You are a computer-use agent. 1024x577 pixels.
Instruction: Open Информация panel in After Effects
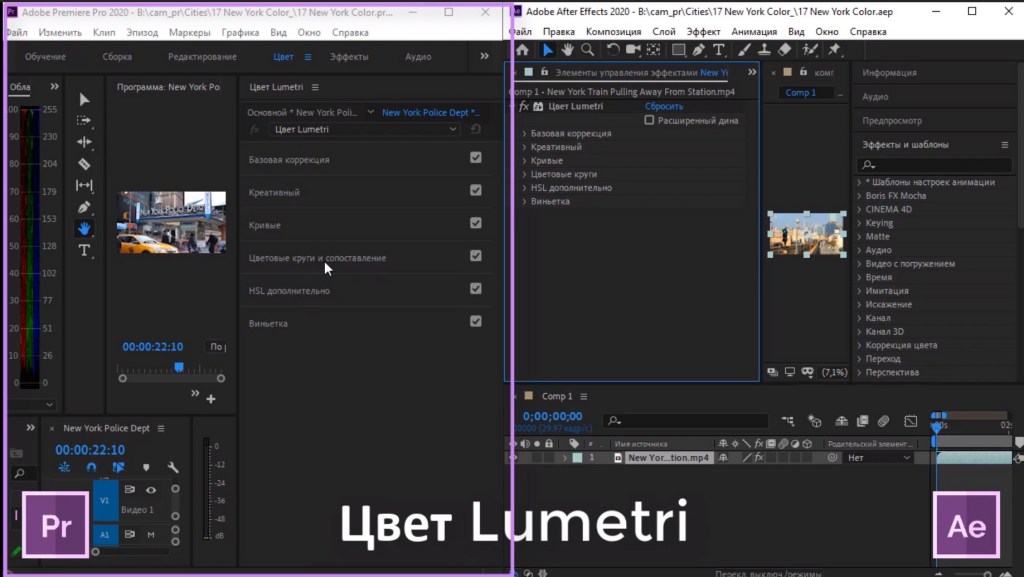(889, 72)
